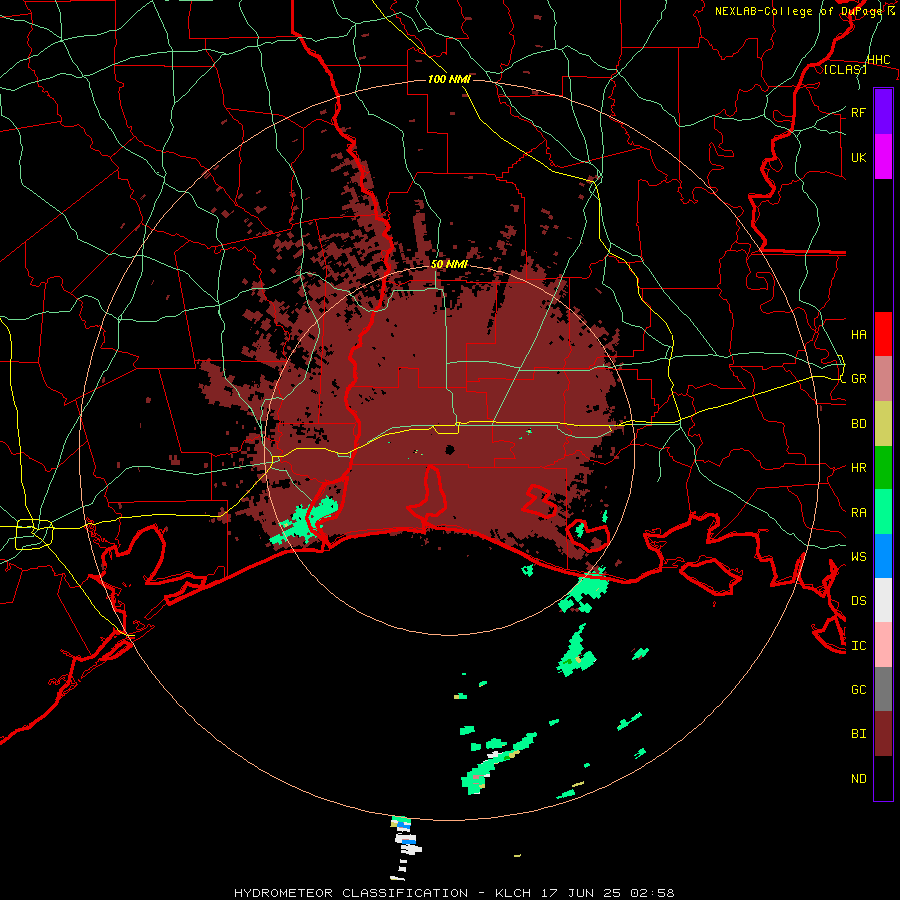Click the 'RA' legend label
Screen dimensions: 900x900
pyautogui.click(x=859, y=513)
